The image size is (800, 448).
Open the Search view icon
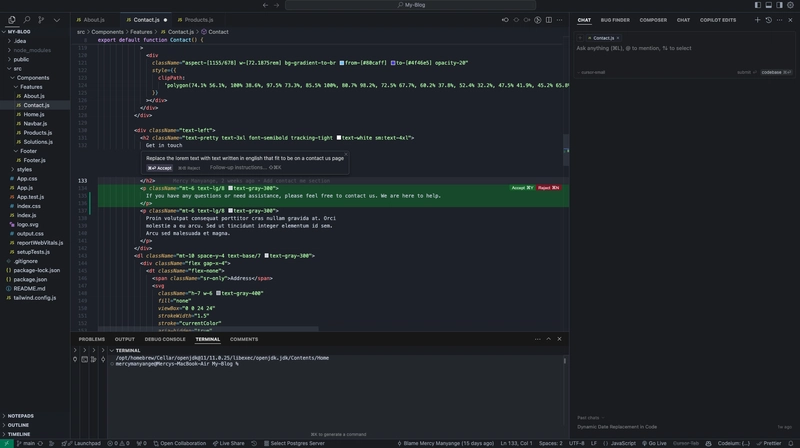(x=27, y=20)
